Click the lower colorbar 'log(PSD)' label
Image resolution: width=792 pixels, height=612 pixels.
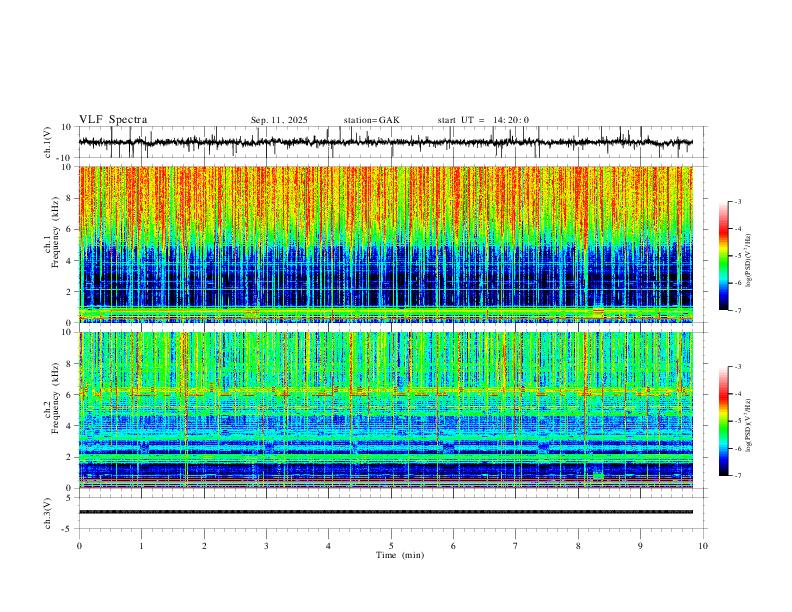[748, 425]
